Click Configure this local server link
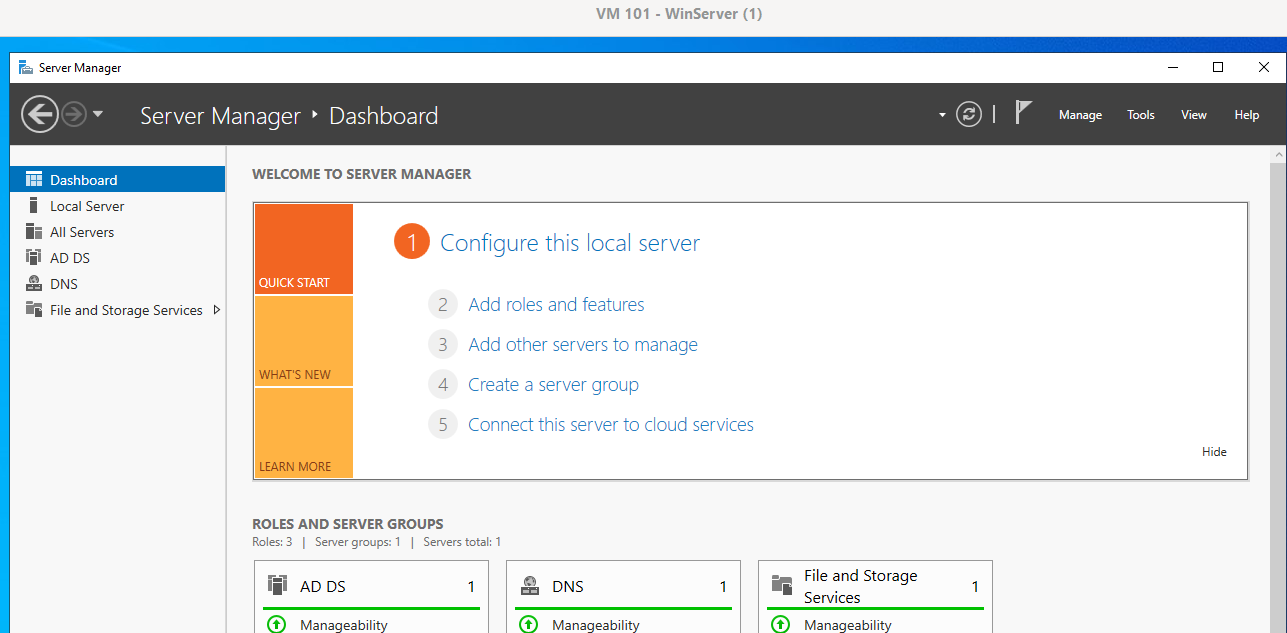This screenshot has height=633, width=1287. click(570, 243)
